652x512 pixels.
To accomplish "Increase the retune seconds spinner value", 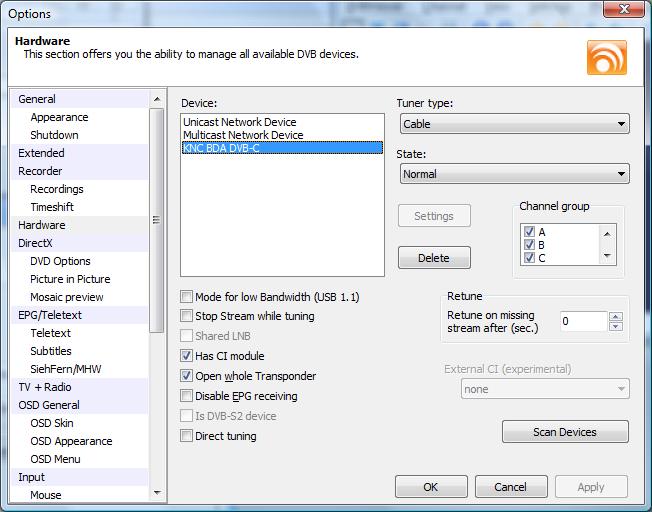I will pyautogui.click(x=616, y=317).
